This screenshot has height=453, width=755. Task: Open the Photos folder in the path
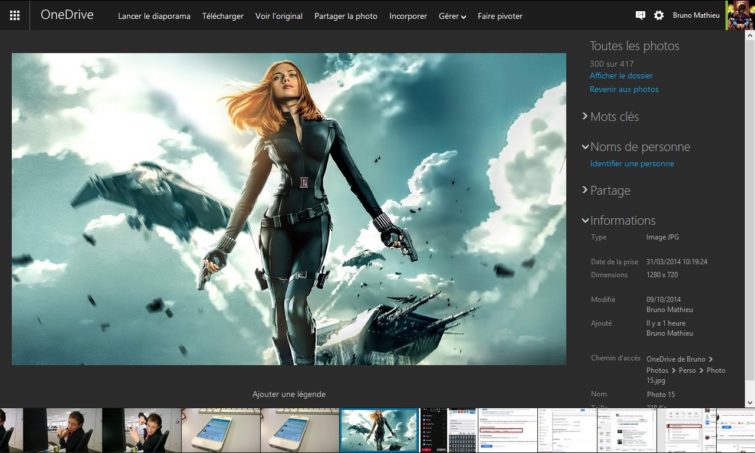tap(657, 370)
